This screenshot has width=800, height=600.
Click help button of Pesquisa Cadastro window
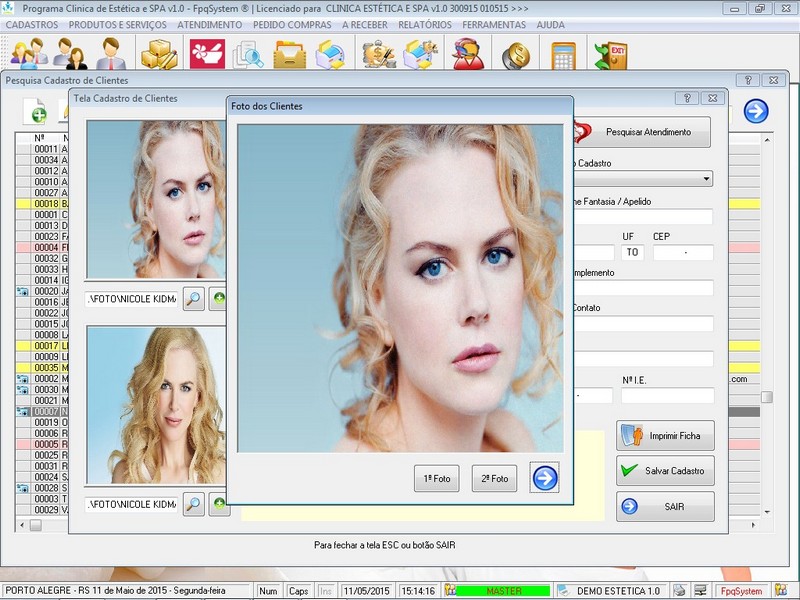pos(747,80)
